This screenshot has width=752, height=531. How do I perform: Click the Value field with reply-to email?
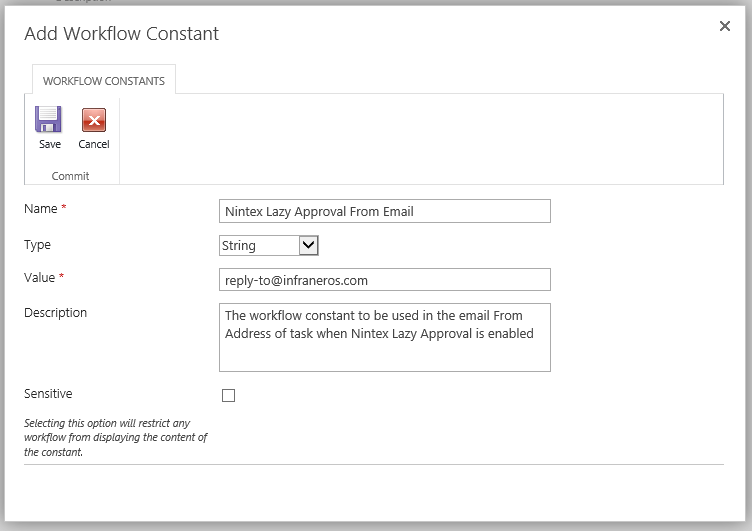pos(385,280)
